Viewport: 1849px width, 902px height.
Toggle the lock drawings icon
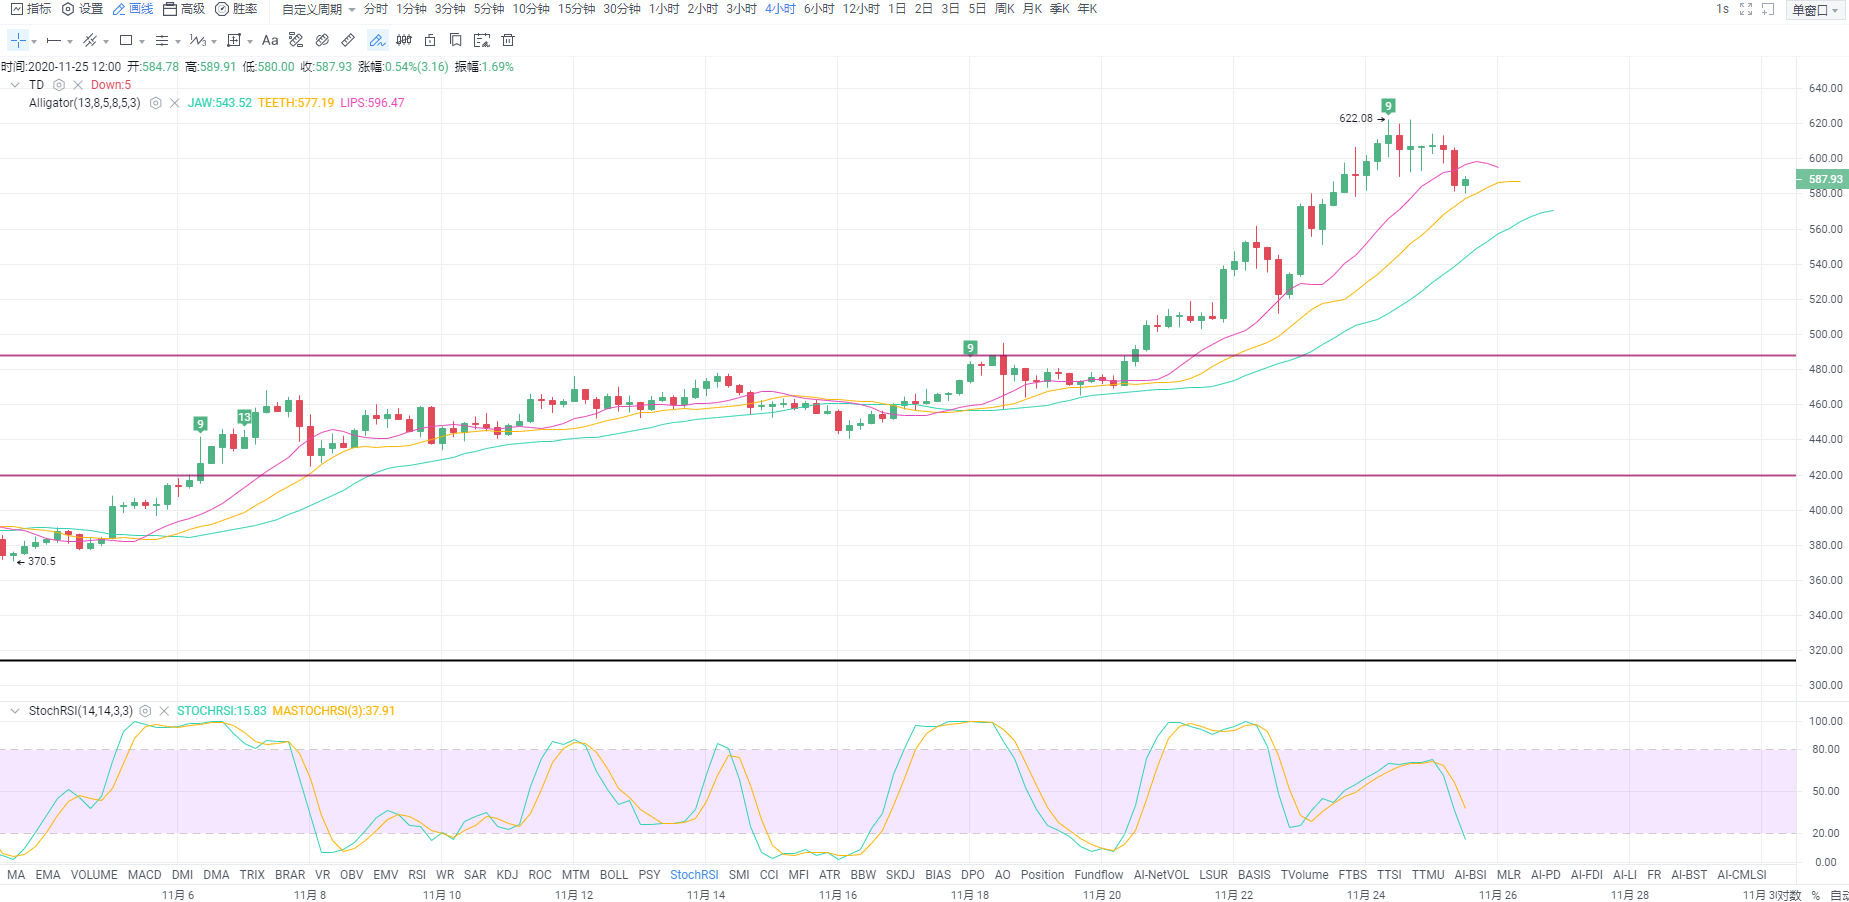coord(430,41)
